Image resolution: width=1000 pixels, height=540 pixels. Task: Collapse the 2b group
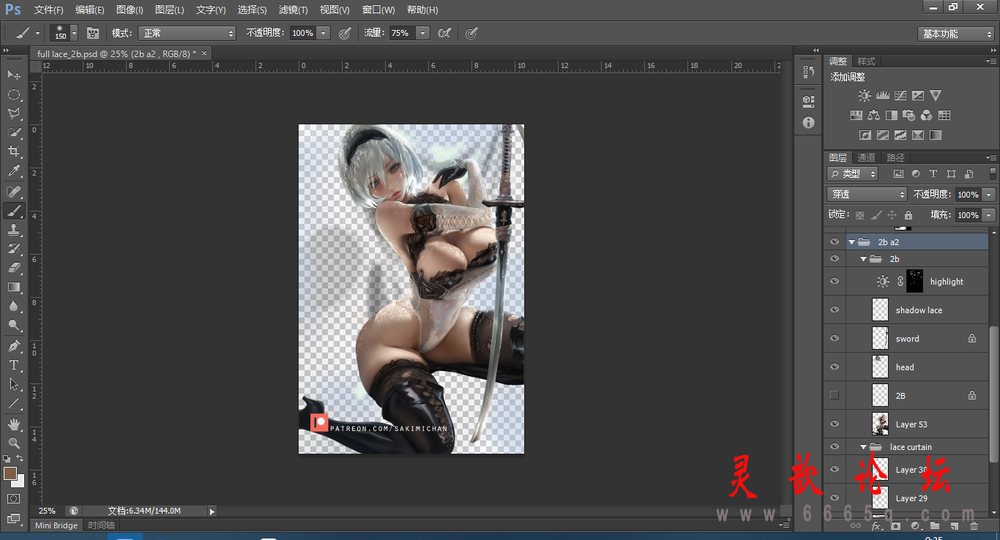coord(863,259)
